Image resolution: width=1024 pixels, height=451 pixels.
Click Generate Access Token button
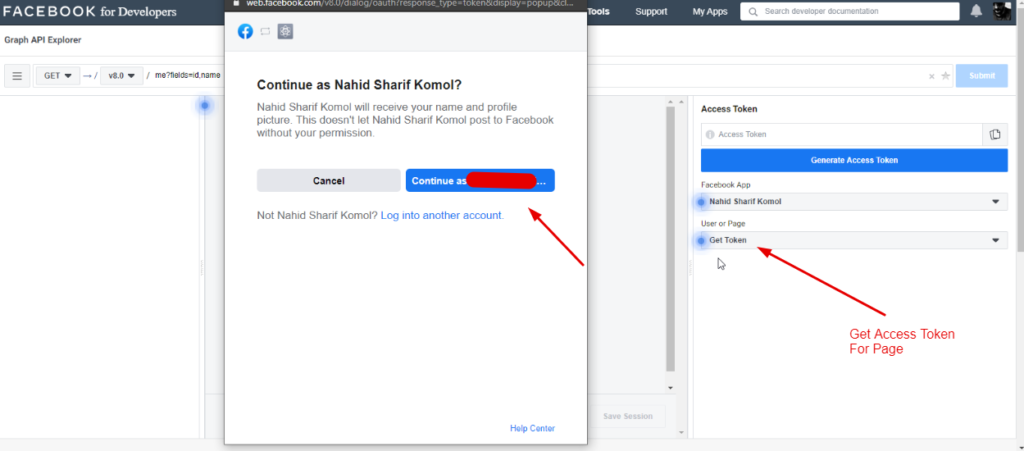(854, 160)
